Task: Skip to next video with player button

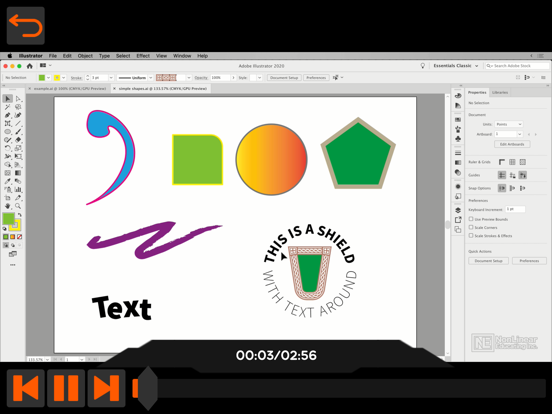Action: click(106, 388)
